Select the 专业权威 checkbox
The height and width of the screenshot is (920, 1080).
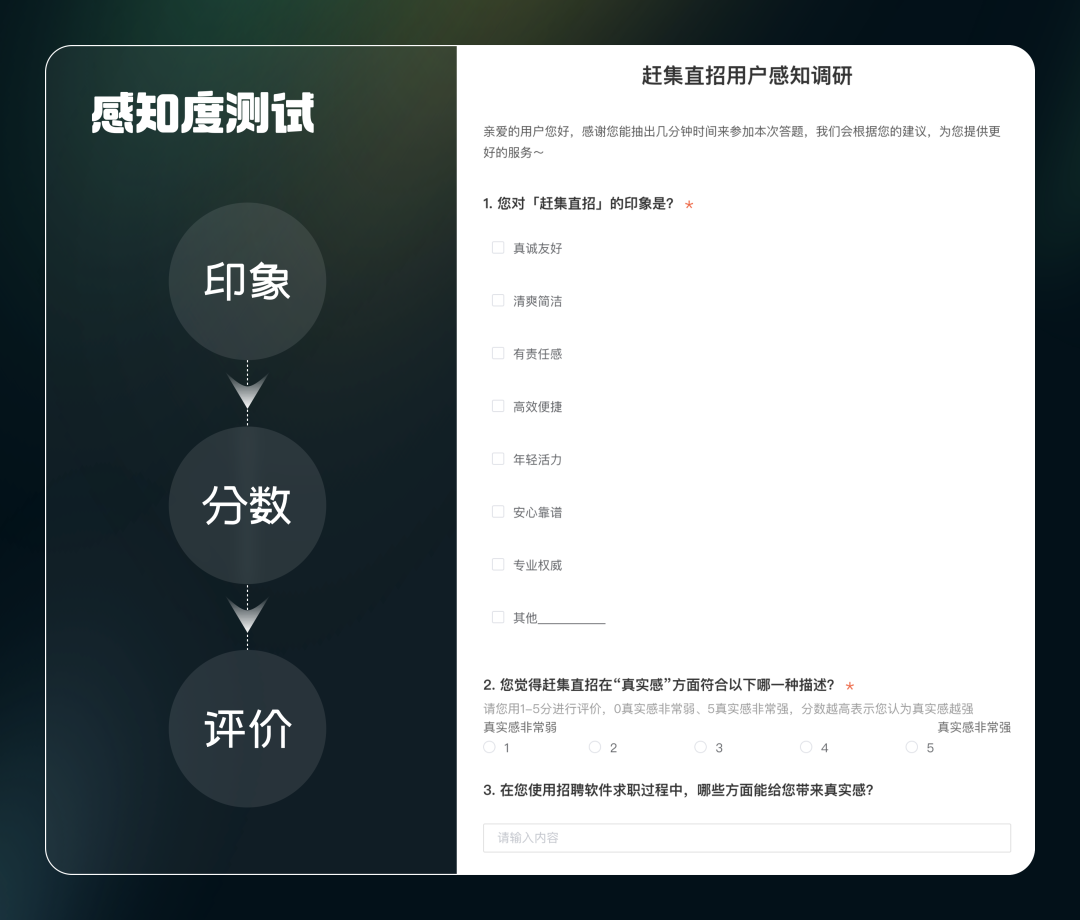pyautogui.click(x=498, y=565)
